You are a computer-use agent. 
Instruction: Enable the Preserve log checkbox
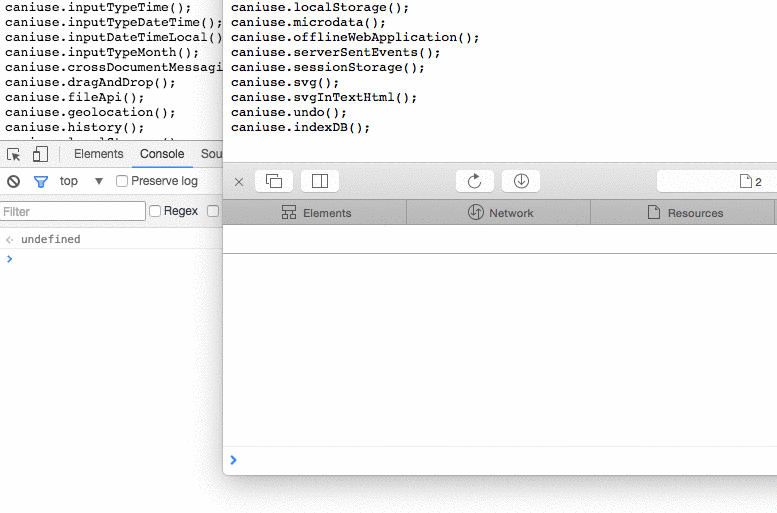pyautogui.click(x=122, y=181)
